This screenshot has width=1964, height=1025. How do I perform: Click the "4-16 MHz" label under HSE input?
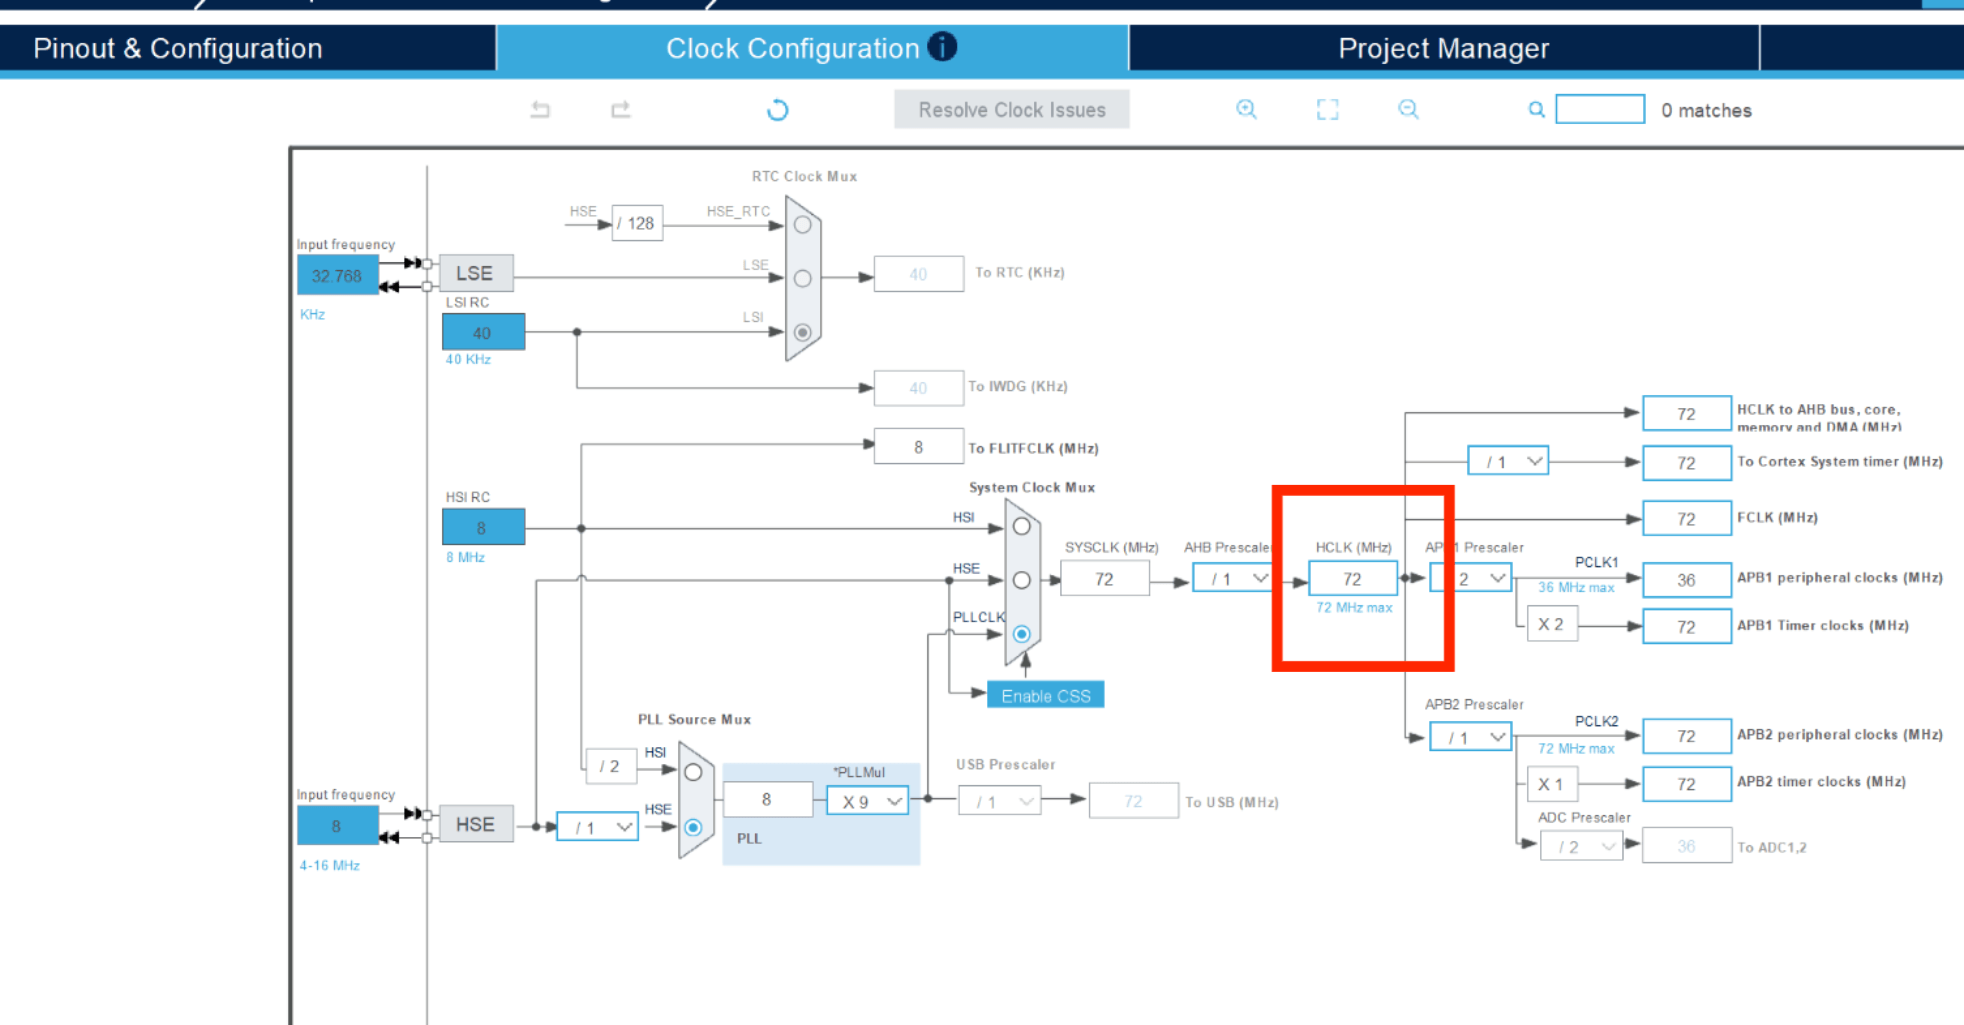[x=329, y=865]
